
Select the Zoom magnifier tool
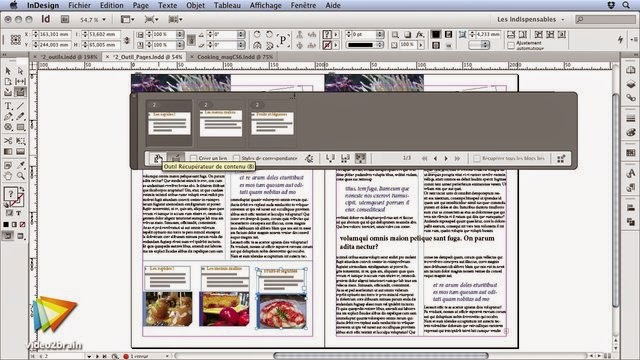[20, 176]
